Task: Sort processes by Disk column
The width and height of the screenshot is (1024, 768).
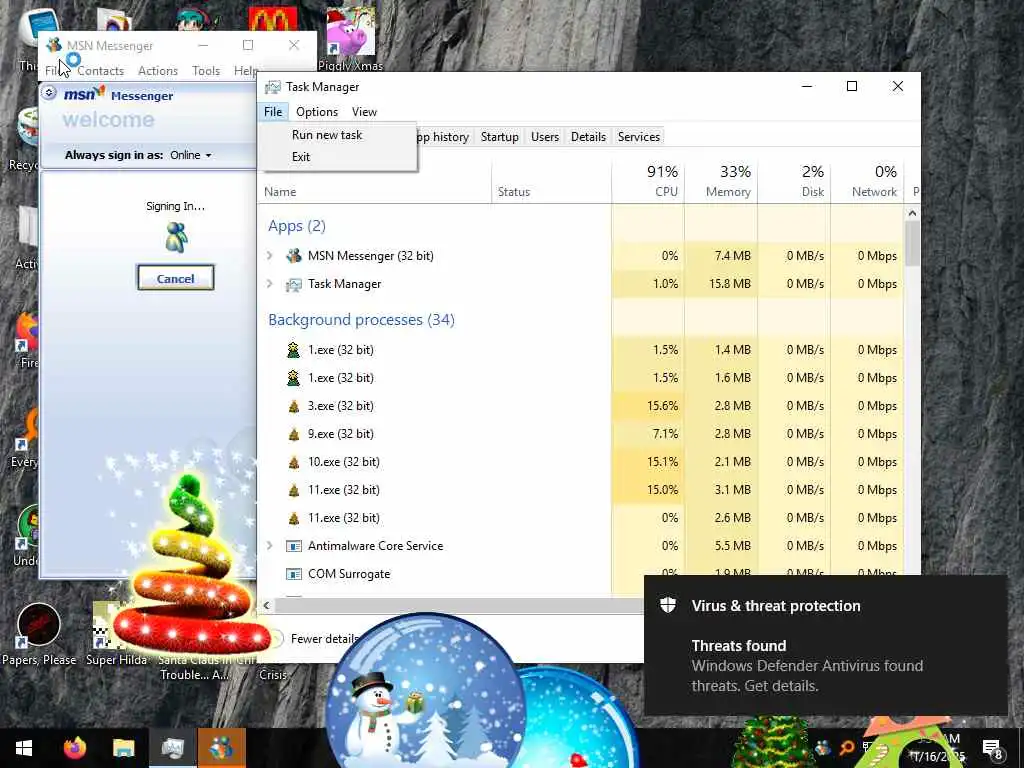Action: (794, 181)
